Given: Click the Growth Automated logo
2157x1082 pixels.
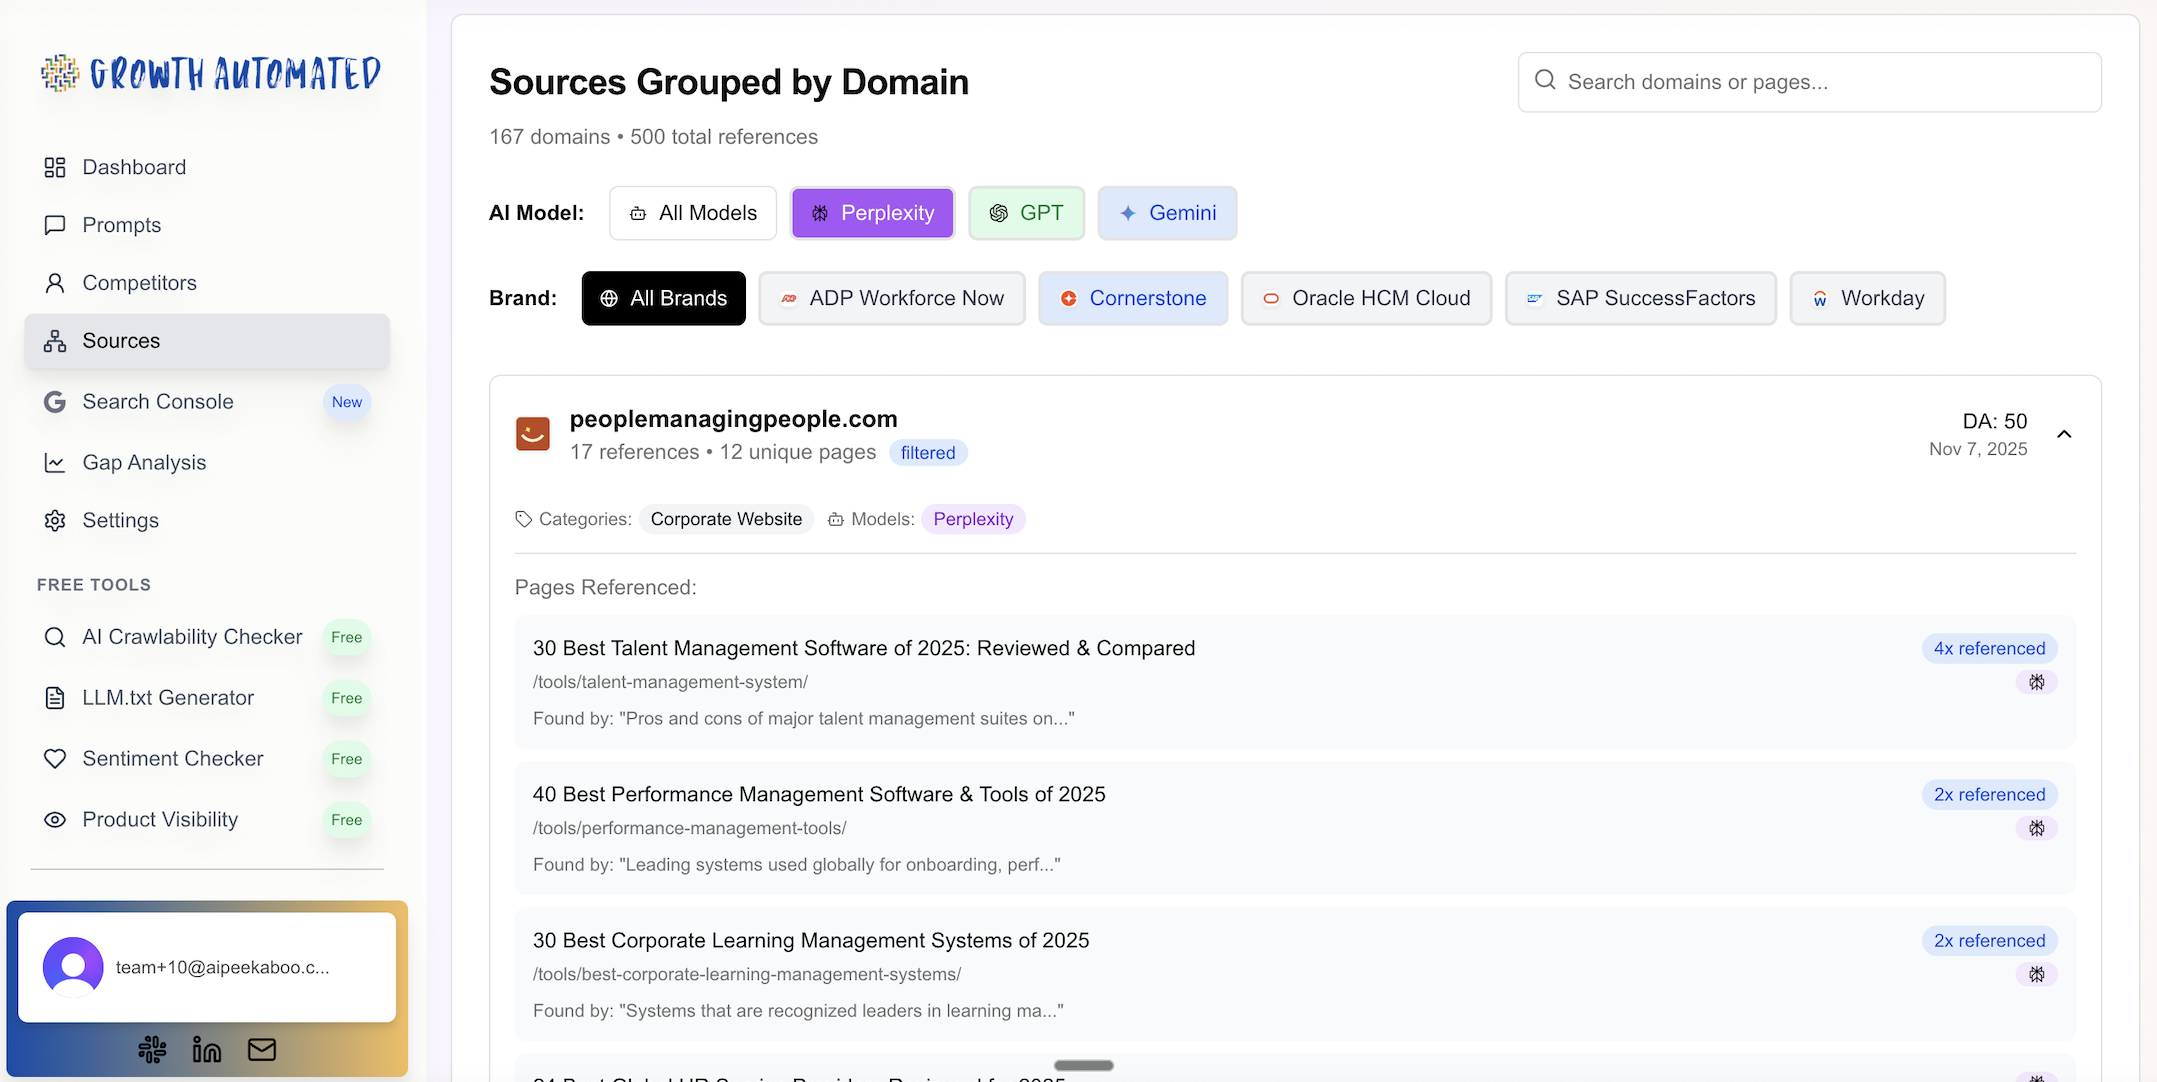Looking at the screenshot, I should (x=211, y=74).
